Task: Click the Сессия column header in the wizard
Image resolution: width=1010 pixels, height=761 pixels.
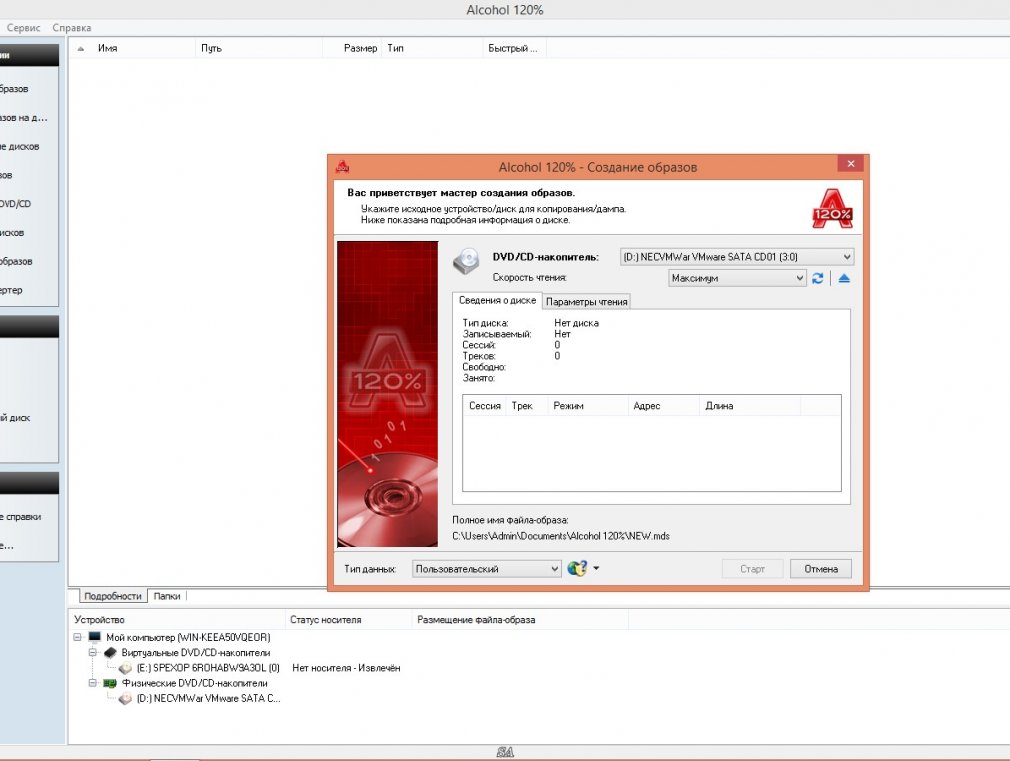Action: pyautogui.click(x=484, y=406)
